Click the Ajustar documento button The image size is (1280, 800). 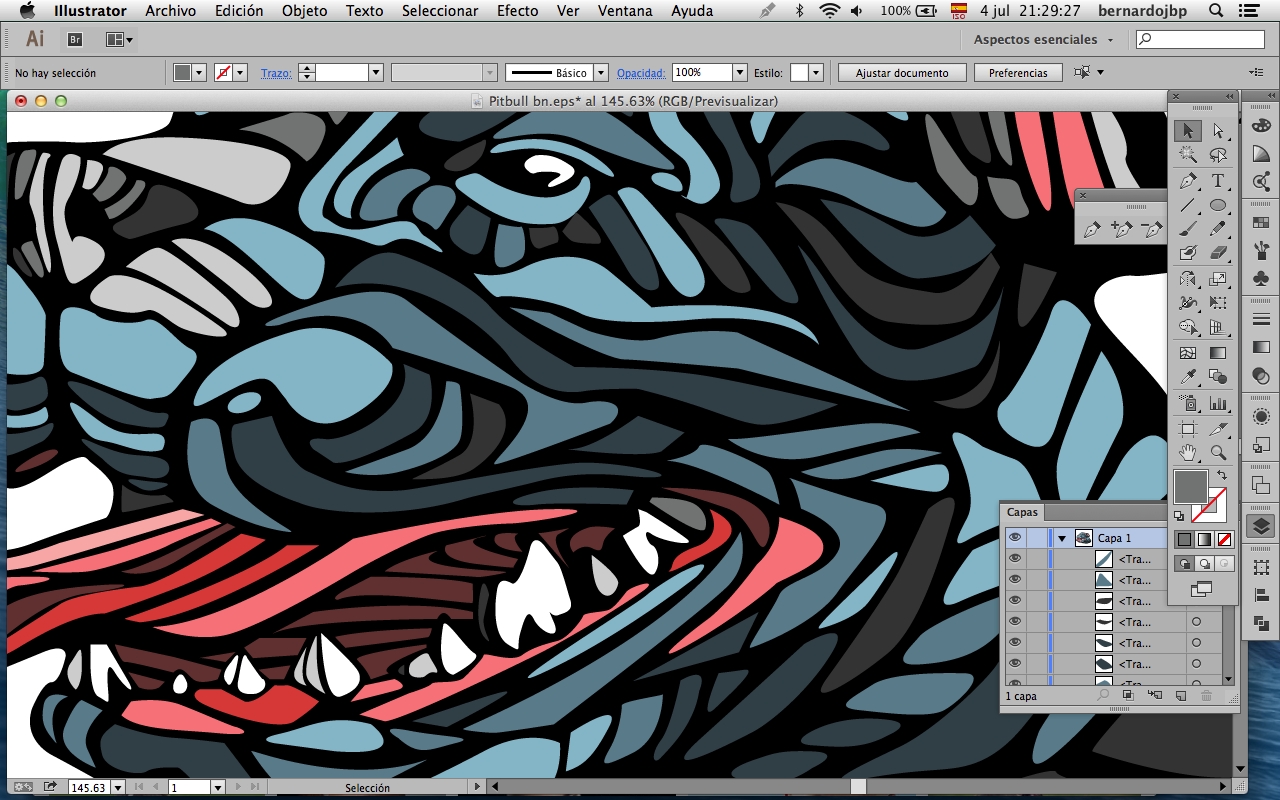(x=902, y=73)
